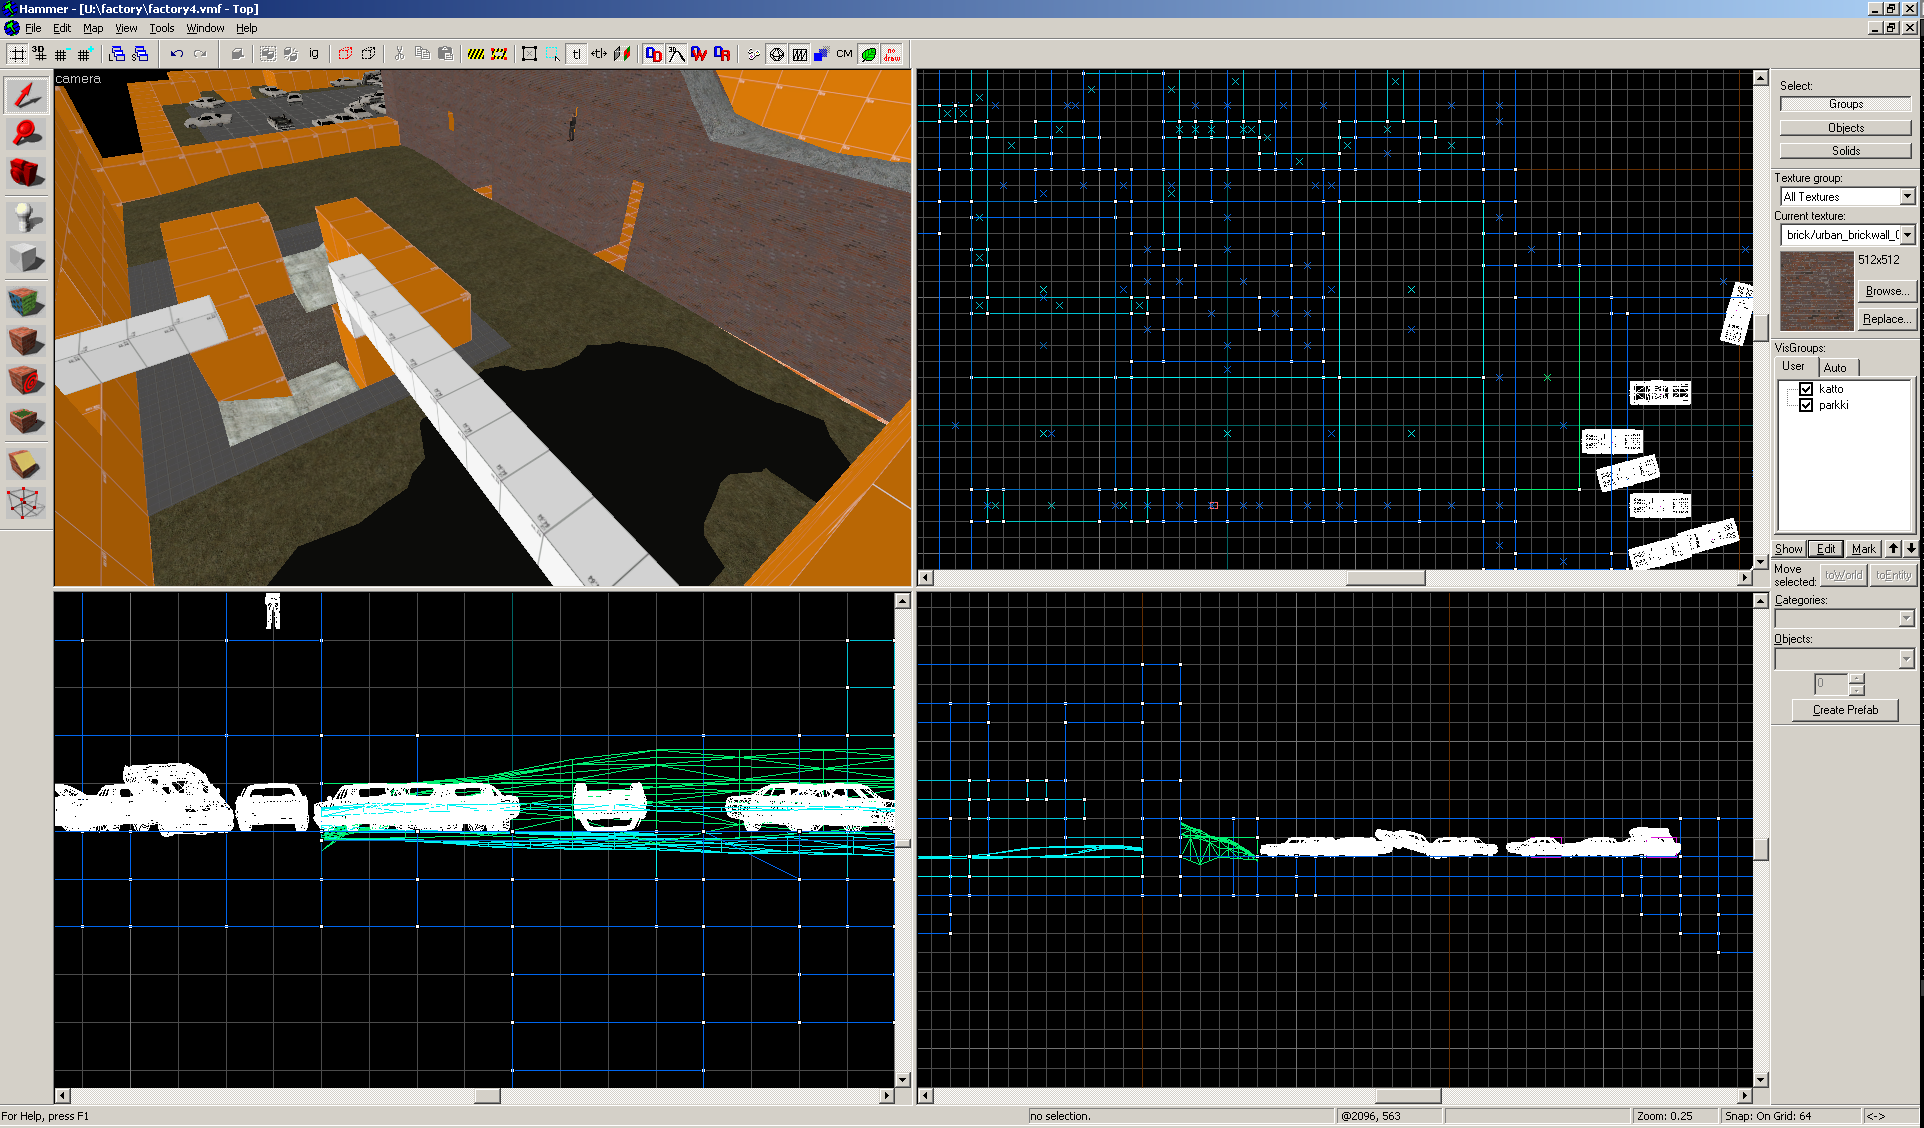Click the Browse texture button
Screen dimensions: 1924x1128
(x=1885, y=291)
